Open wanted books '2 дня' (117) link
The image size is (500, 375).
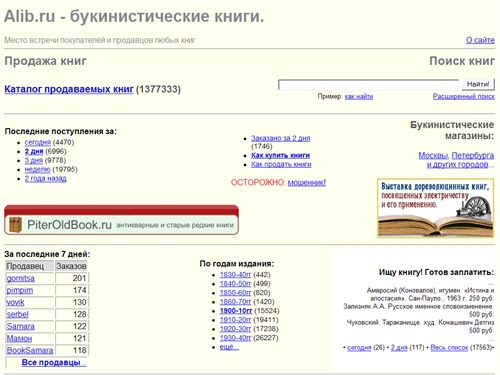click(x=399, y=348)
